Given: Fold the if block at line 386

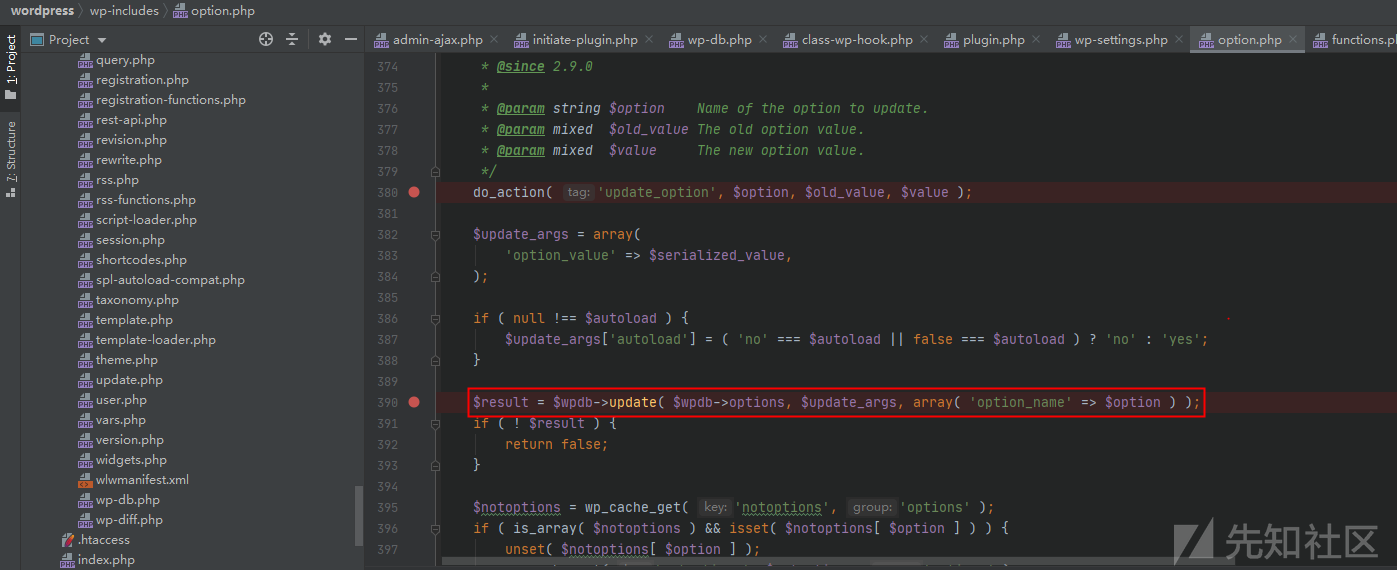Looking at the screenshot, I should (436, 318).
